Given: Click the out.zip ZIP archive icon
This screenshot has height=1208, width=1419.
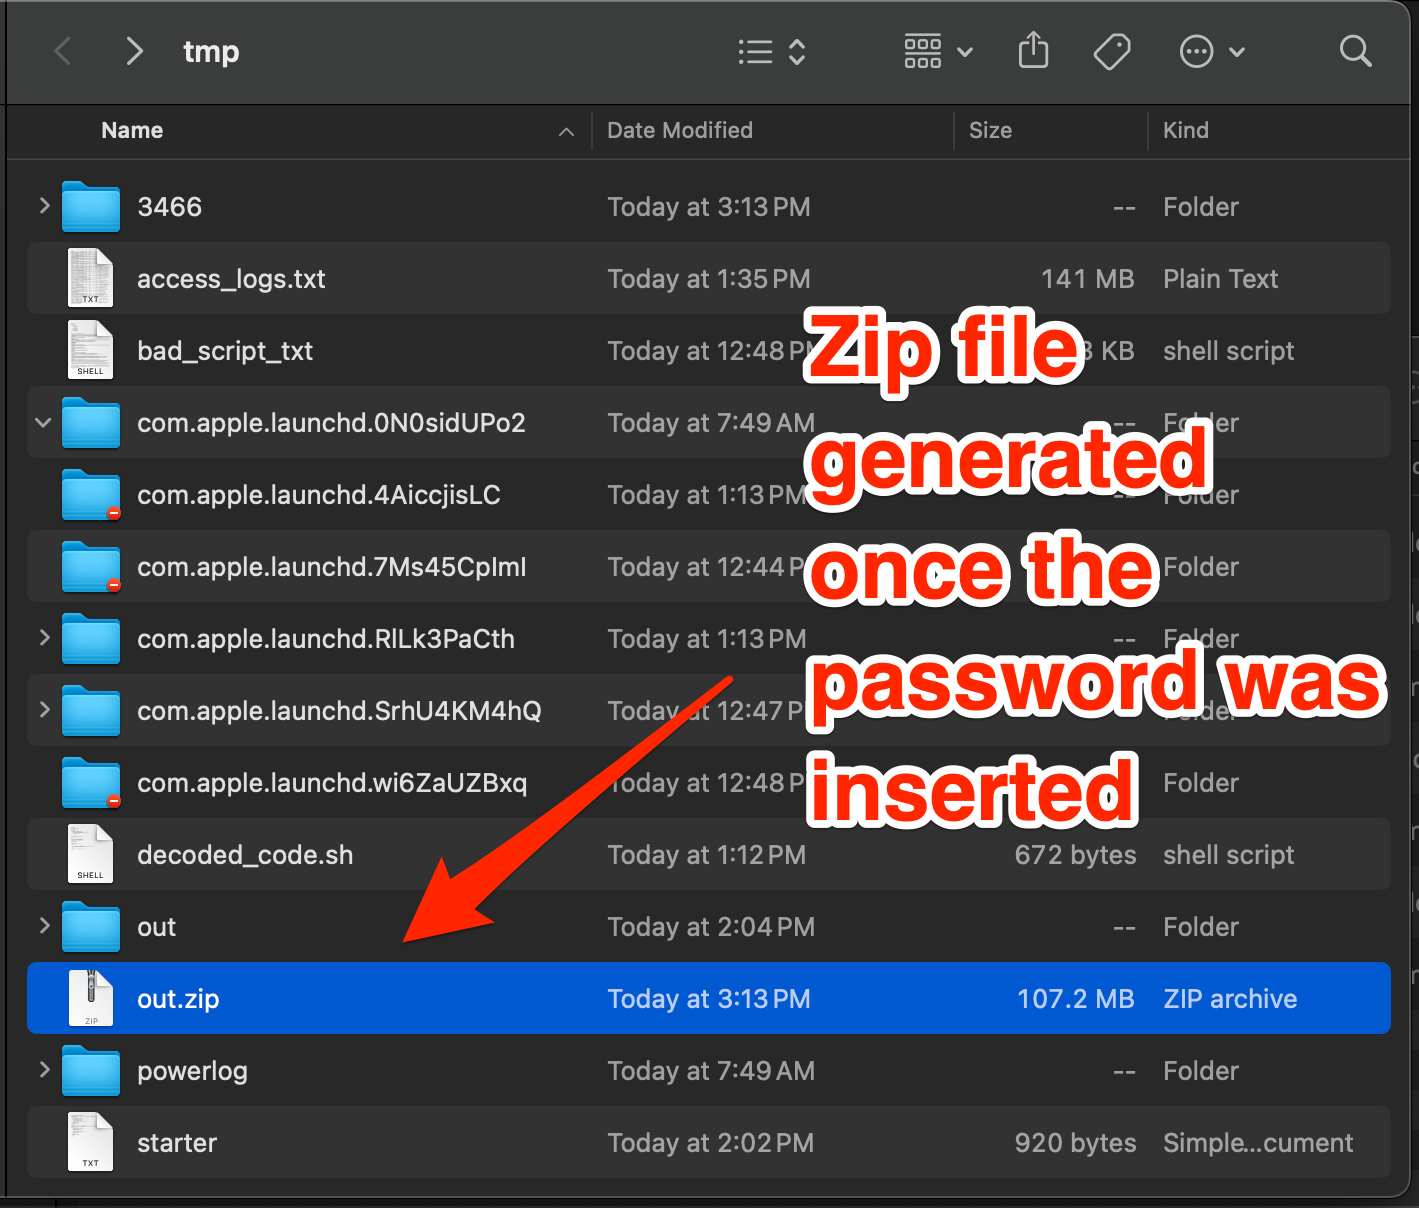Looking at the screenshot, I should 90,997.
